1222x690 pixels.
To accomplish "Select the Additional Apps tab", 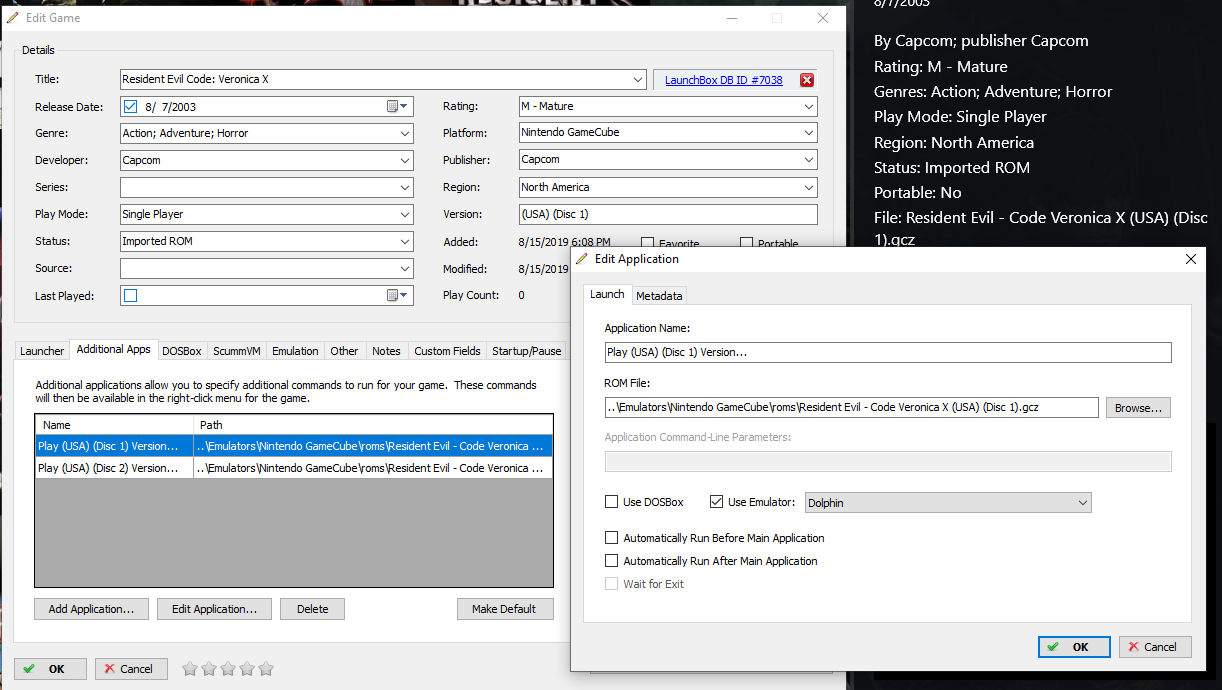I will click(x=114, y=349).
